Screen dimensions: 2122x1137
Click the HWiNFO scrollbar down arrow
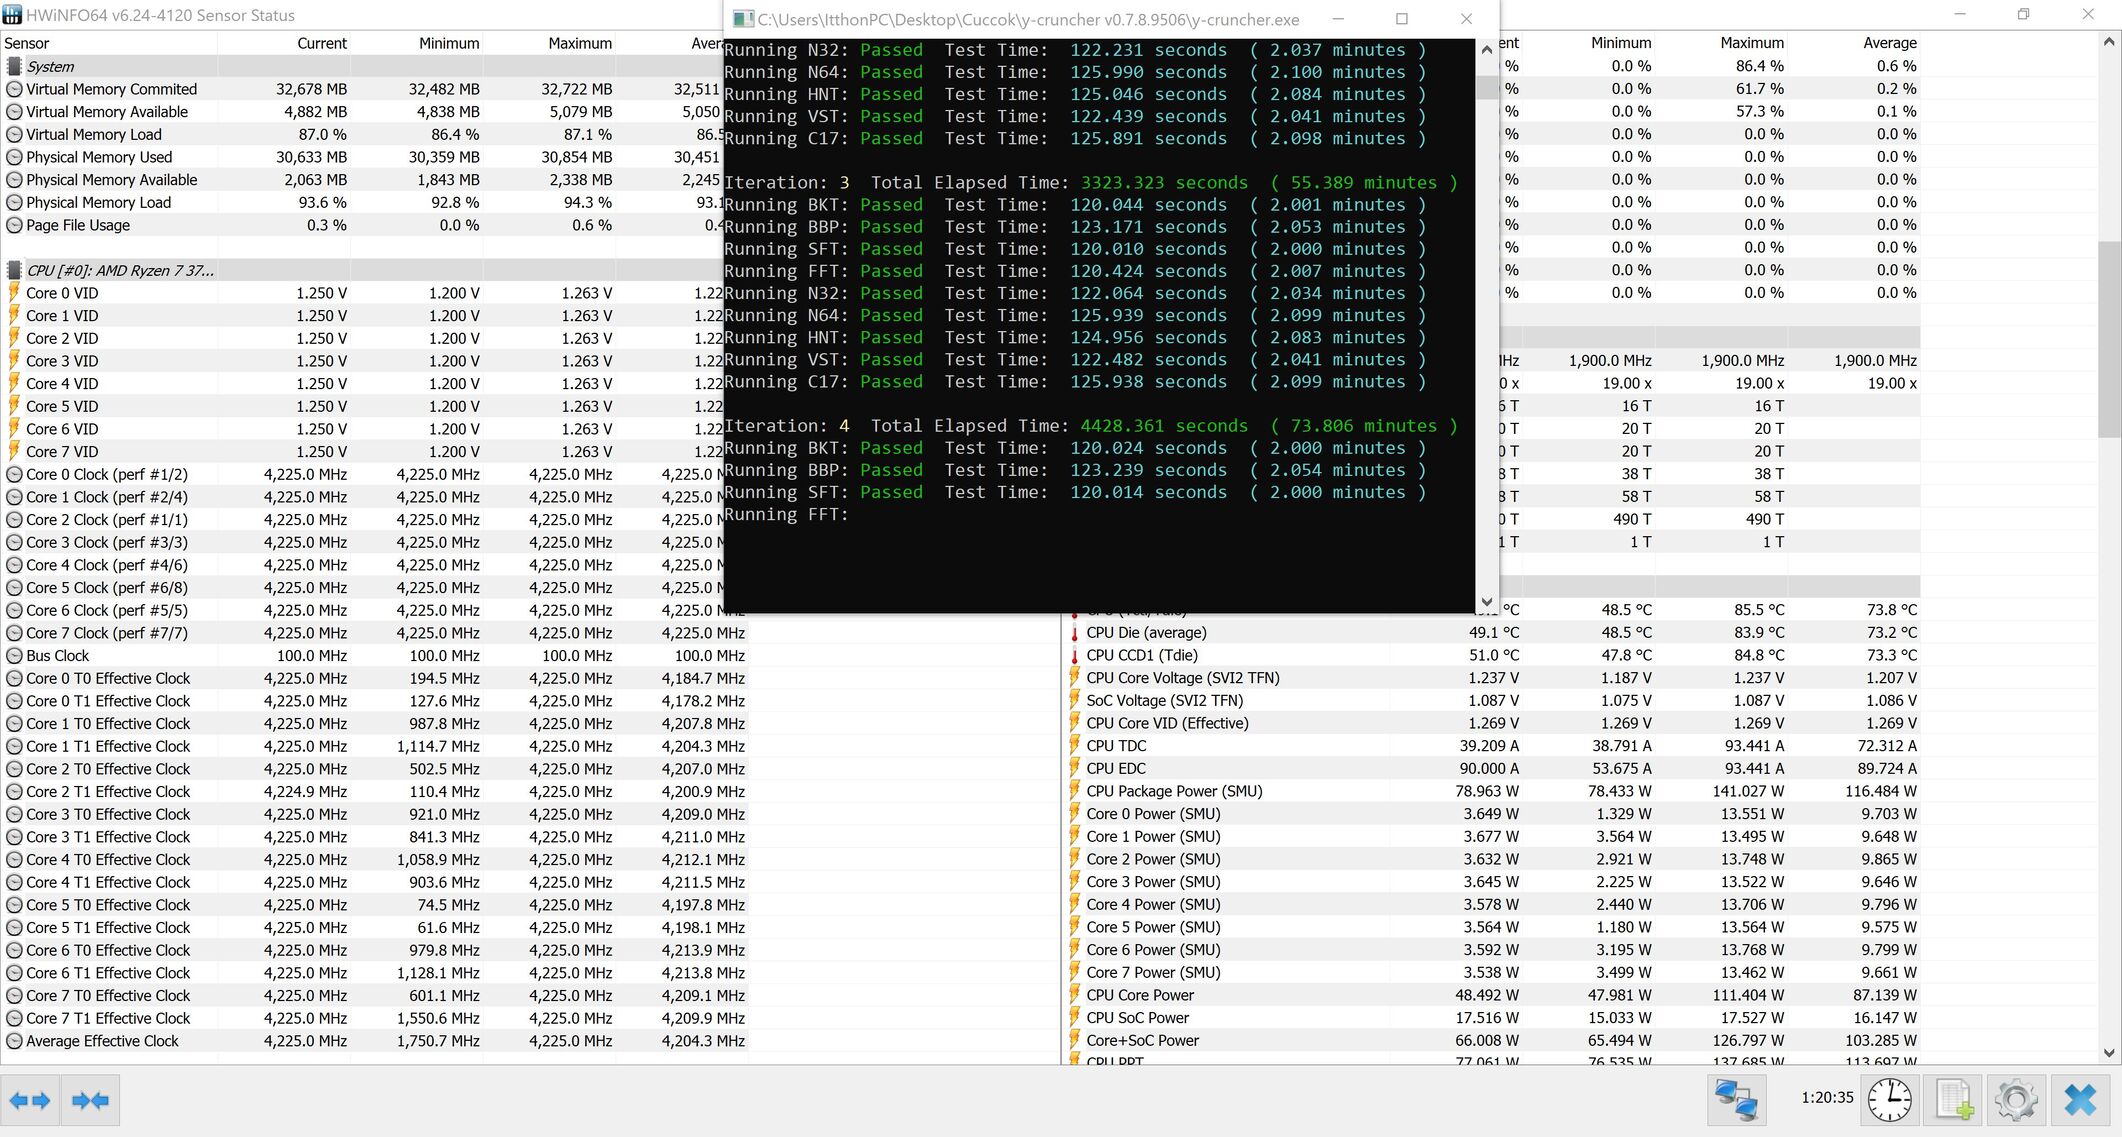(2109, 1053)
